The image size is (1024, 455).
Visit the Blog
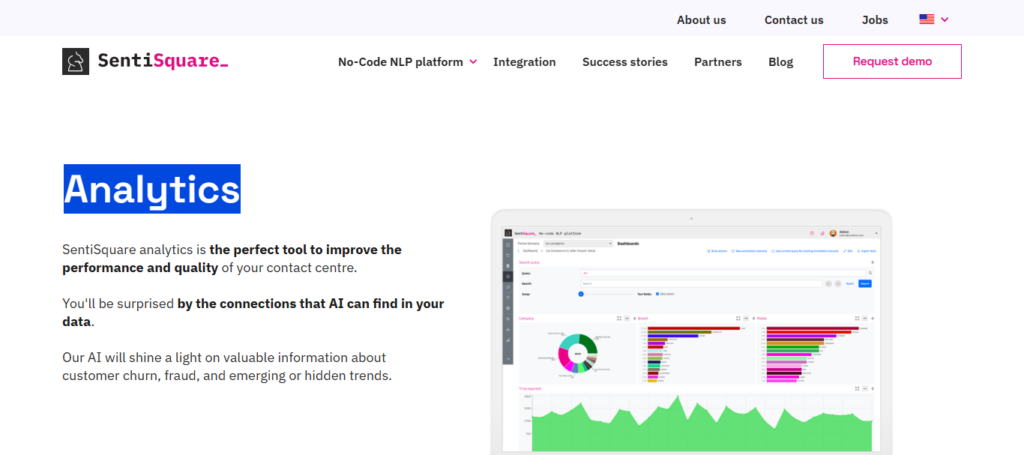point(780,62)
